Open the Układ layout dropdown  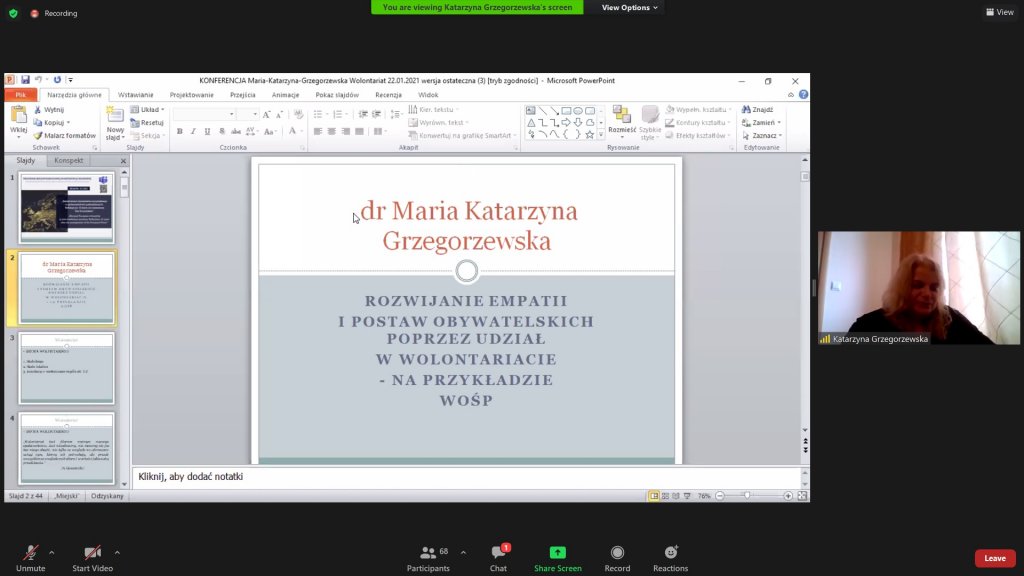148,109
